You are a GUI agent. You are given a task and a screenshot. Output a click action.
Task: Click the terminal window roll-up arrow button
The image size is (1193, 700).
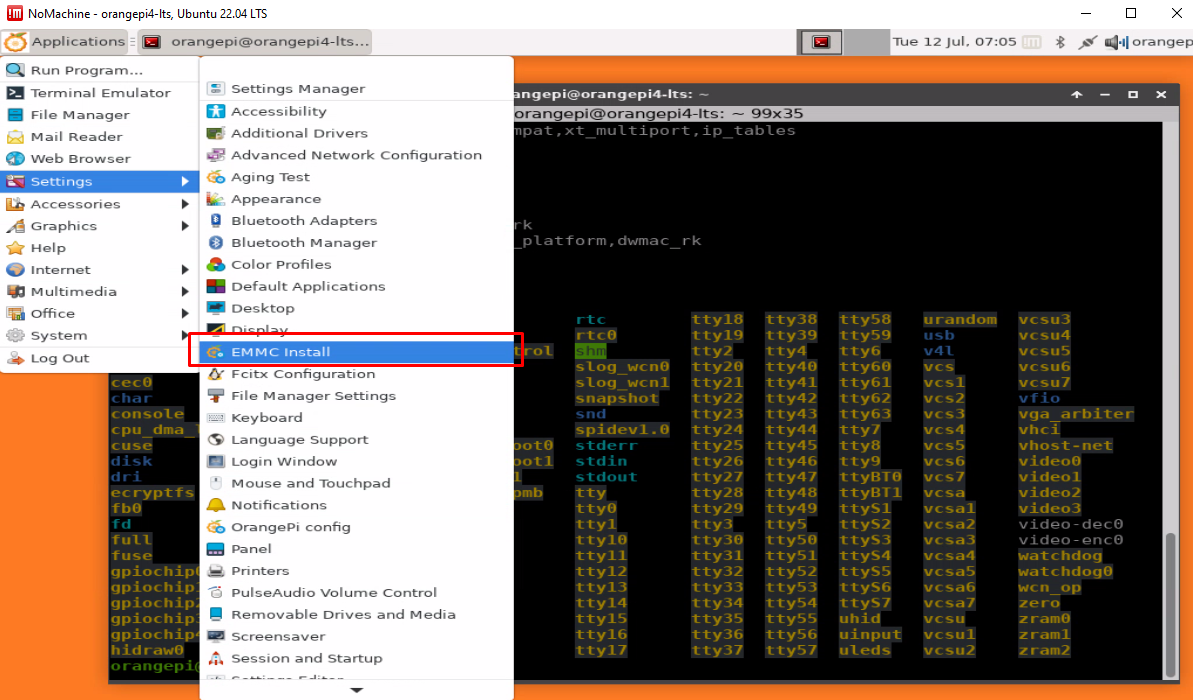(x=1077, y=94)
